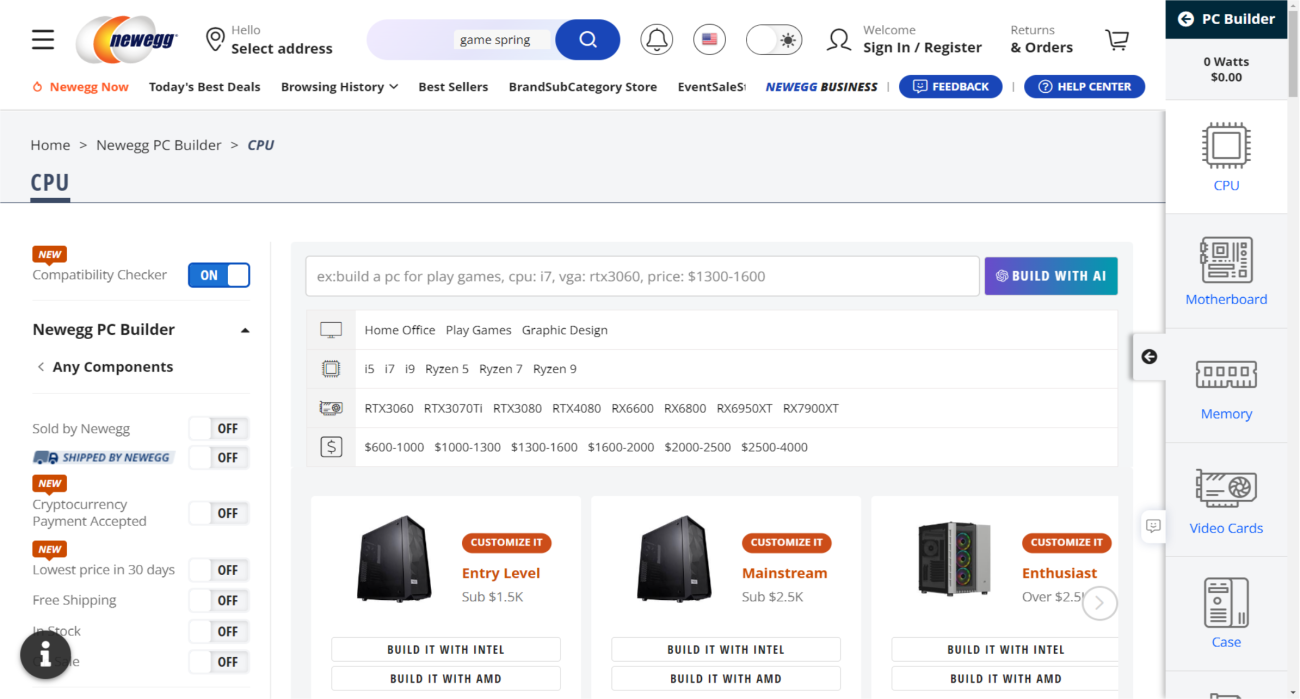Click the monitor usage row icon
1300x699 pixels.
coord(331,330)
